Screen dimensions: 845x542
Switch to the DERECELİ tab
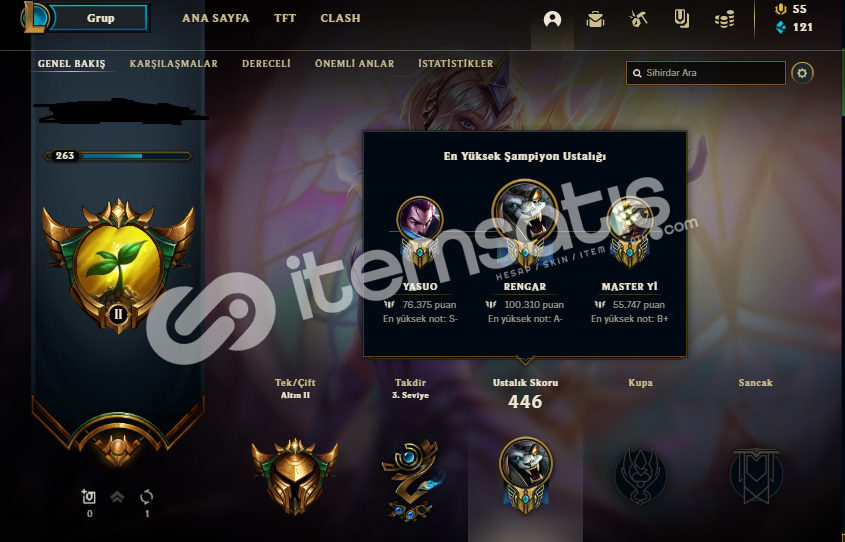point(266,64)
